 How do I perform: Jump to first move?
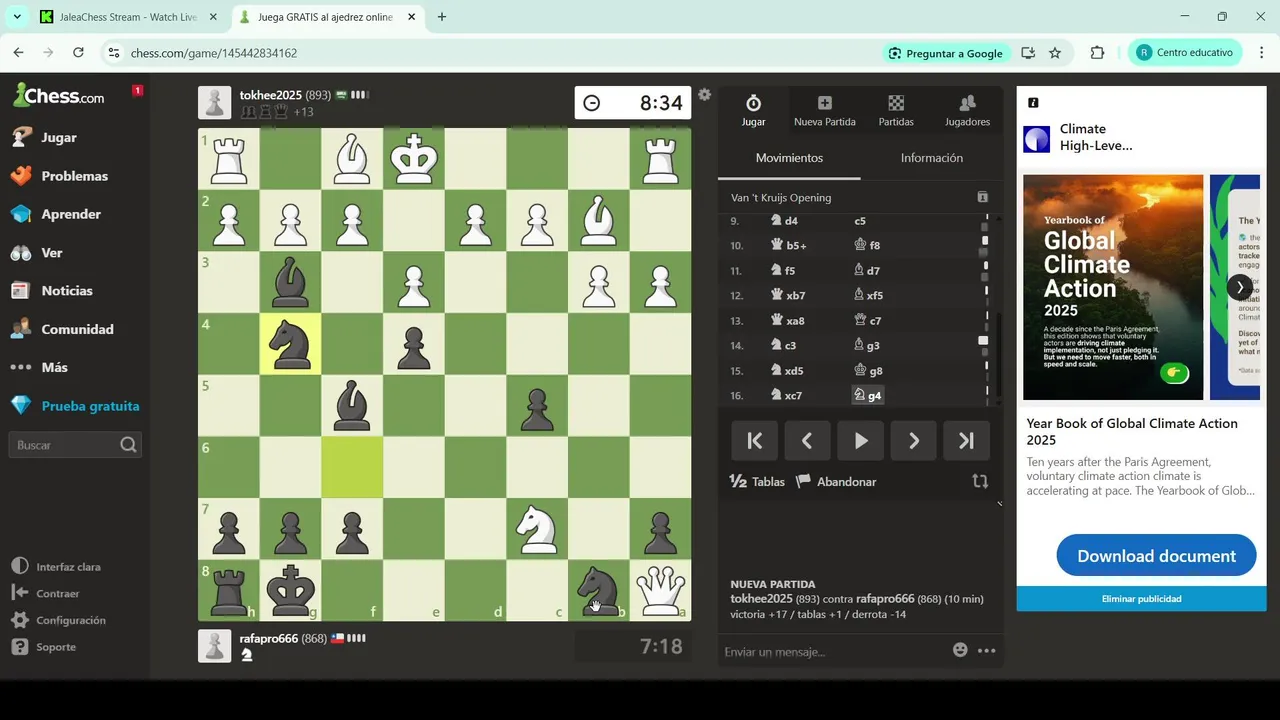pyautogui.click(x=755, y=441)
